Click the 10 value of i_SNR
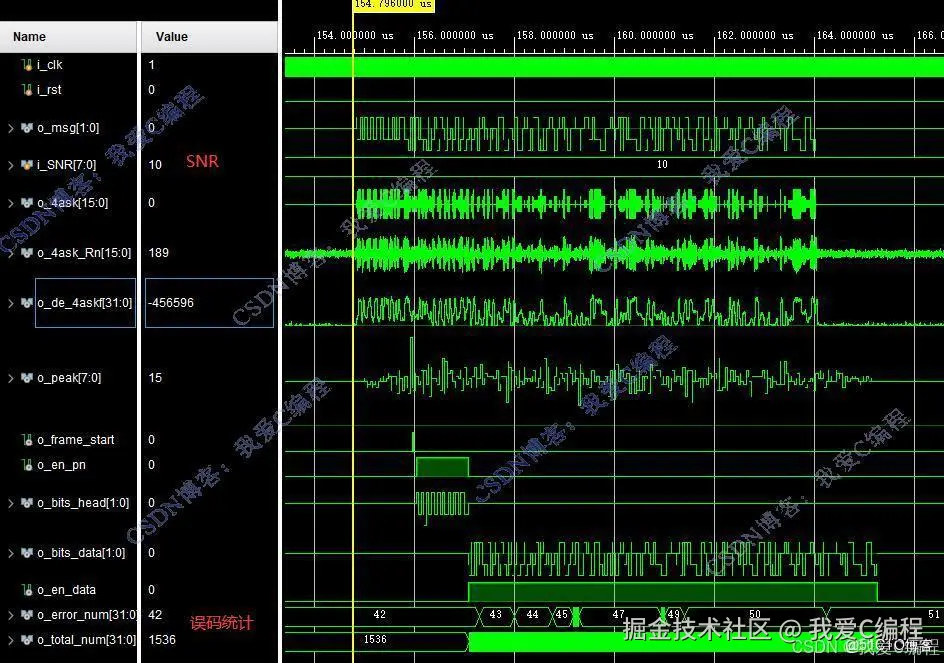This screenshot has width=944, height=663. point(155,164)
